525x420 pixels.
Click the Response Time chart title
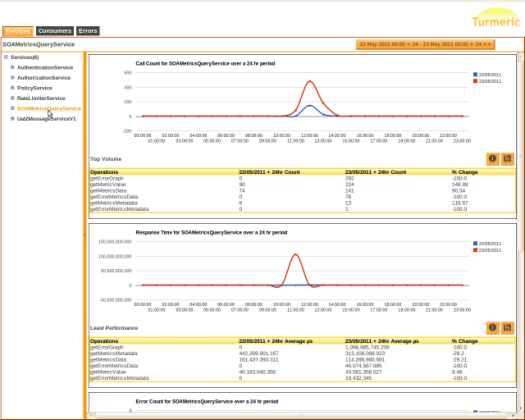tap(211, 232)
